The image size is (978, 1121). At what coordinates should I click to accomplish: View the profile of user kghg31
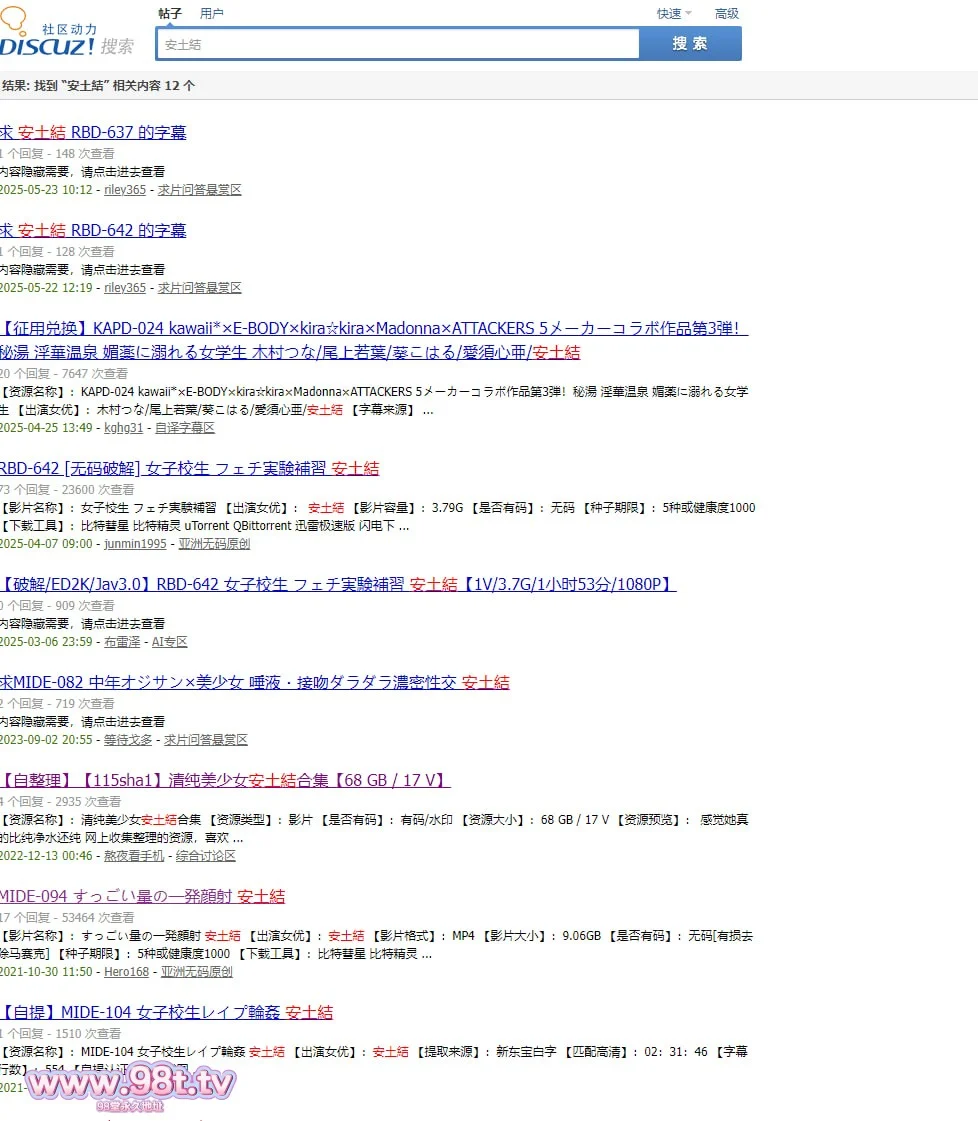(124, 428)
